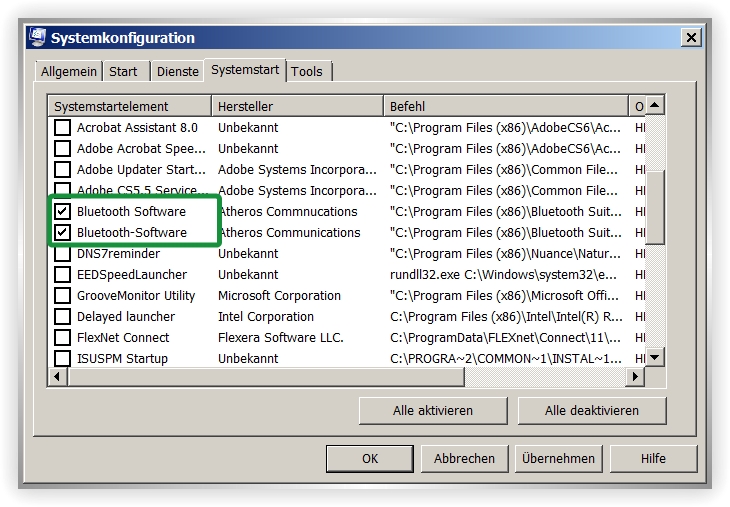
Task: Tick the DNS7reminder startup checkbox
Action: click(63, 254)
